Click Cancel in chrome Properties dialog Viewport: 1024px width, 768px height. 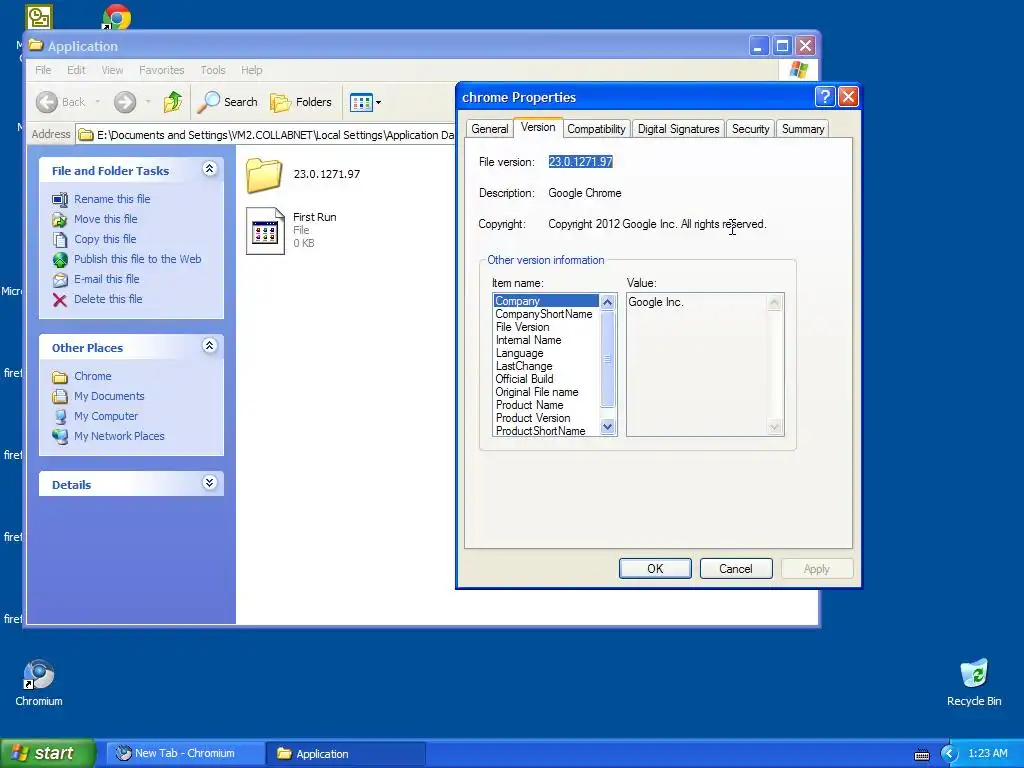click(736, 569)
